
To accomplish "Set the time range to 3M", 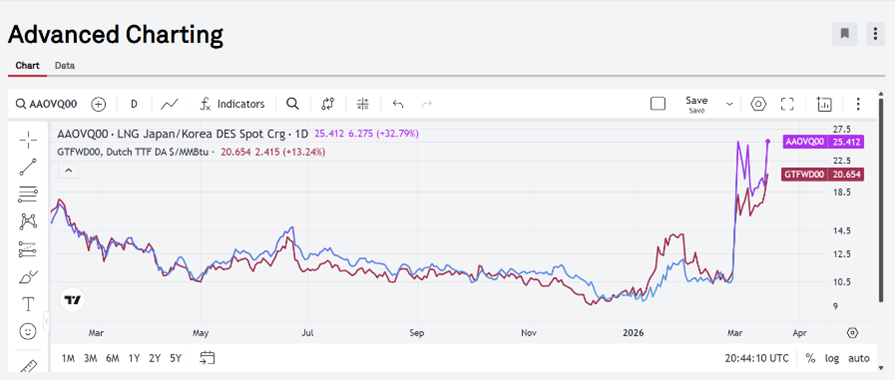I will click(x=90, y=358).
